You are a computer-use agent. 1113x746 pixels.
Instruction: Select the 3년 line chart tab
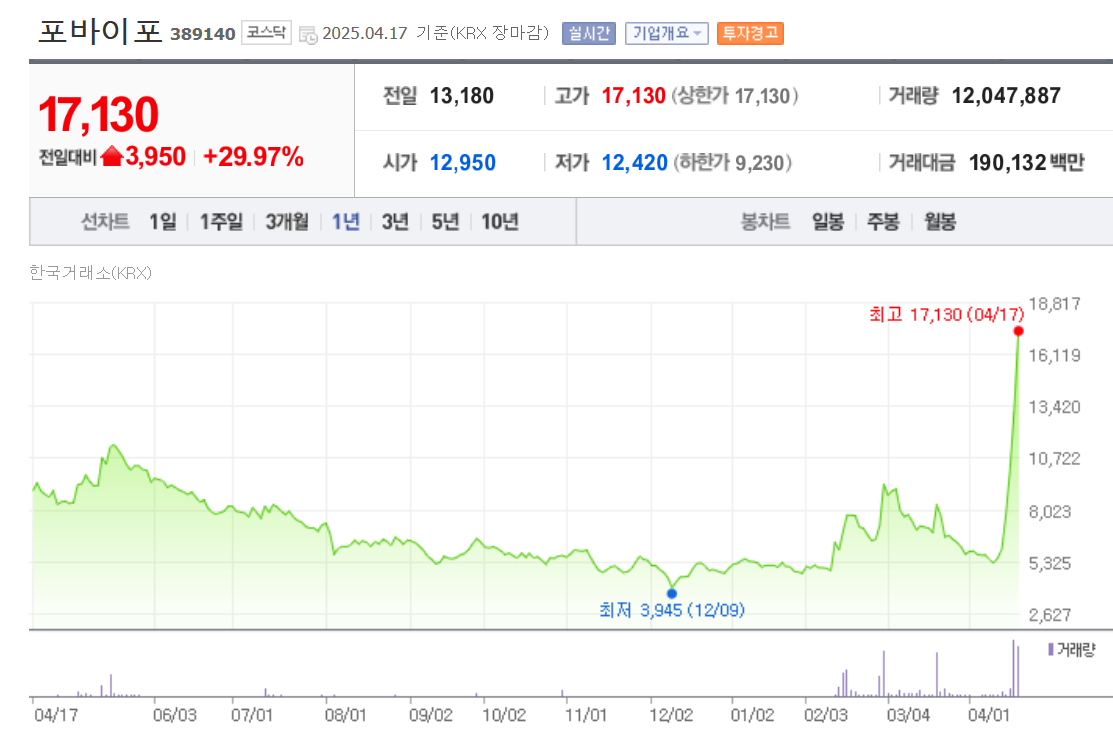tap(395, 221)
